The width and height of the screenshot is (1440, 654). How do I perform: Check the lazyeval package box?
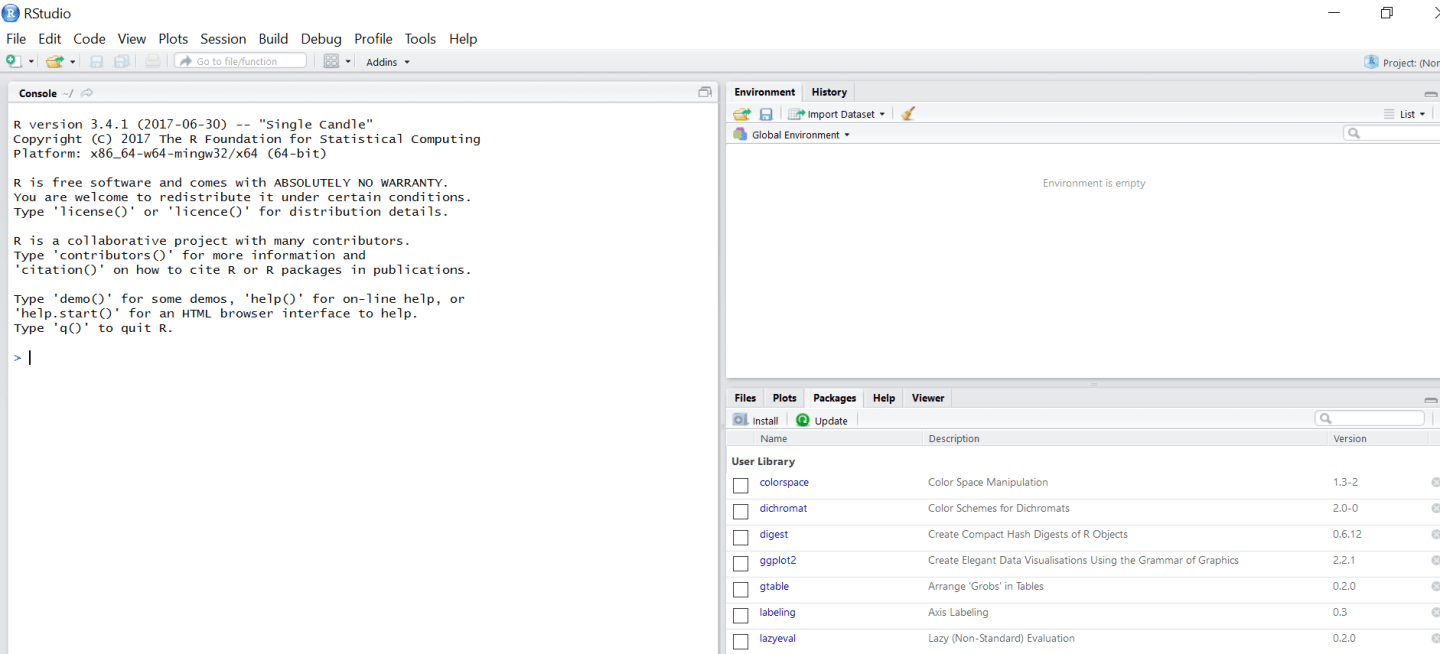tap(741, 642)
